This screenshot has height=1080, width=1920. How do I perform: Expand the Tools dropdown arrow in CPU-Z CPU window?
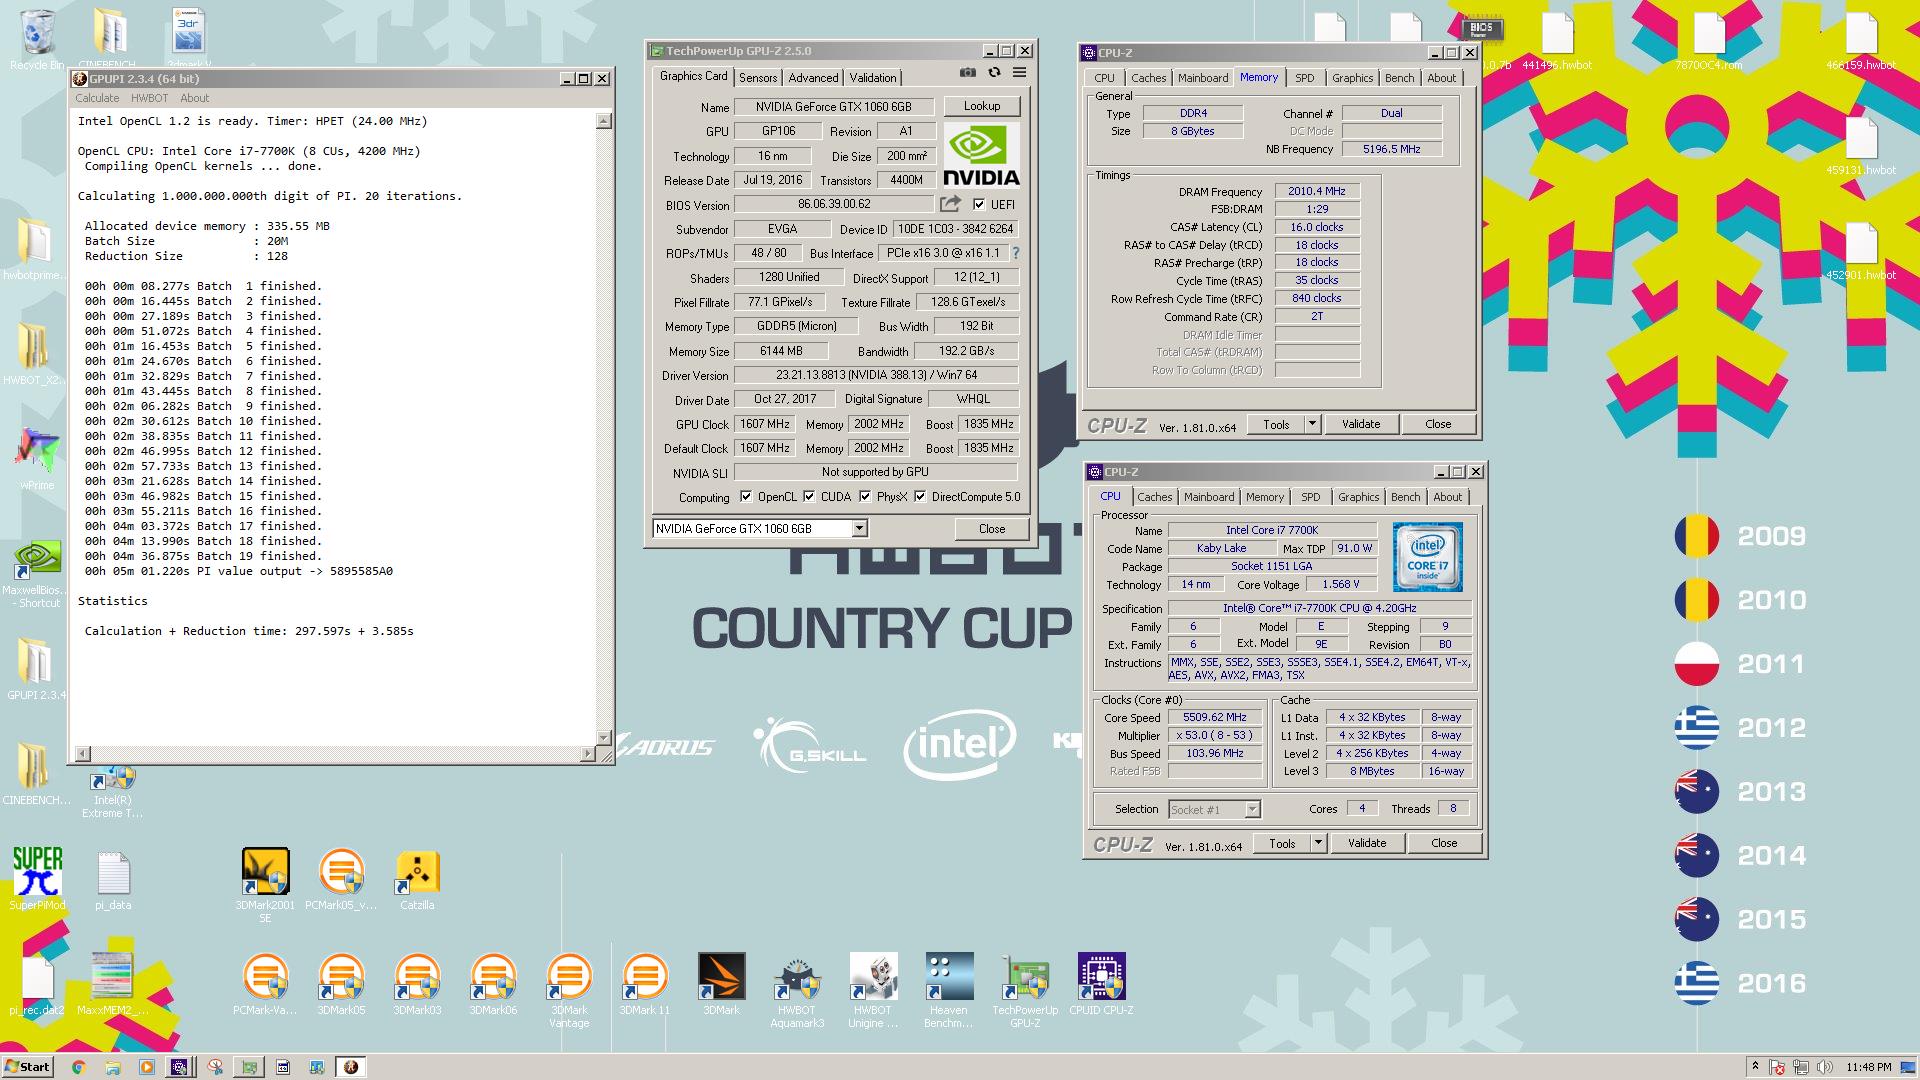coord(1319,843)
